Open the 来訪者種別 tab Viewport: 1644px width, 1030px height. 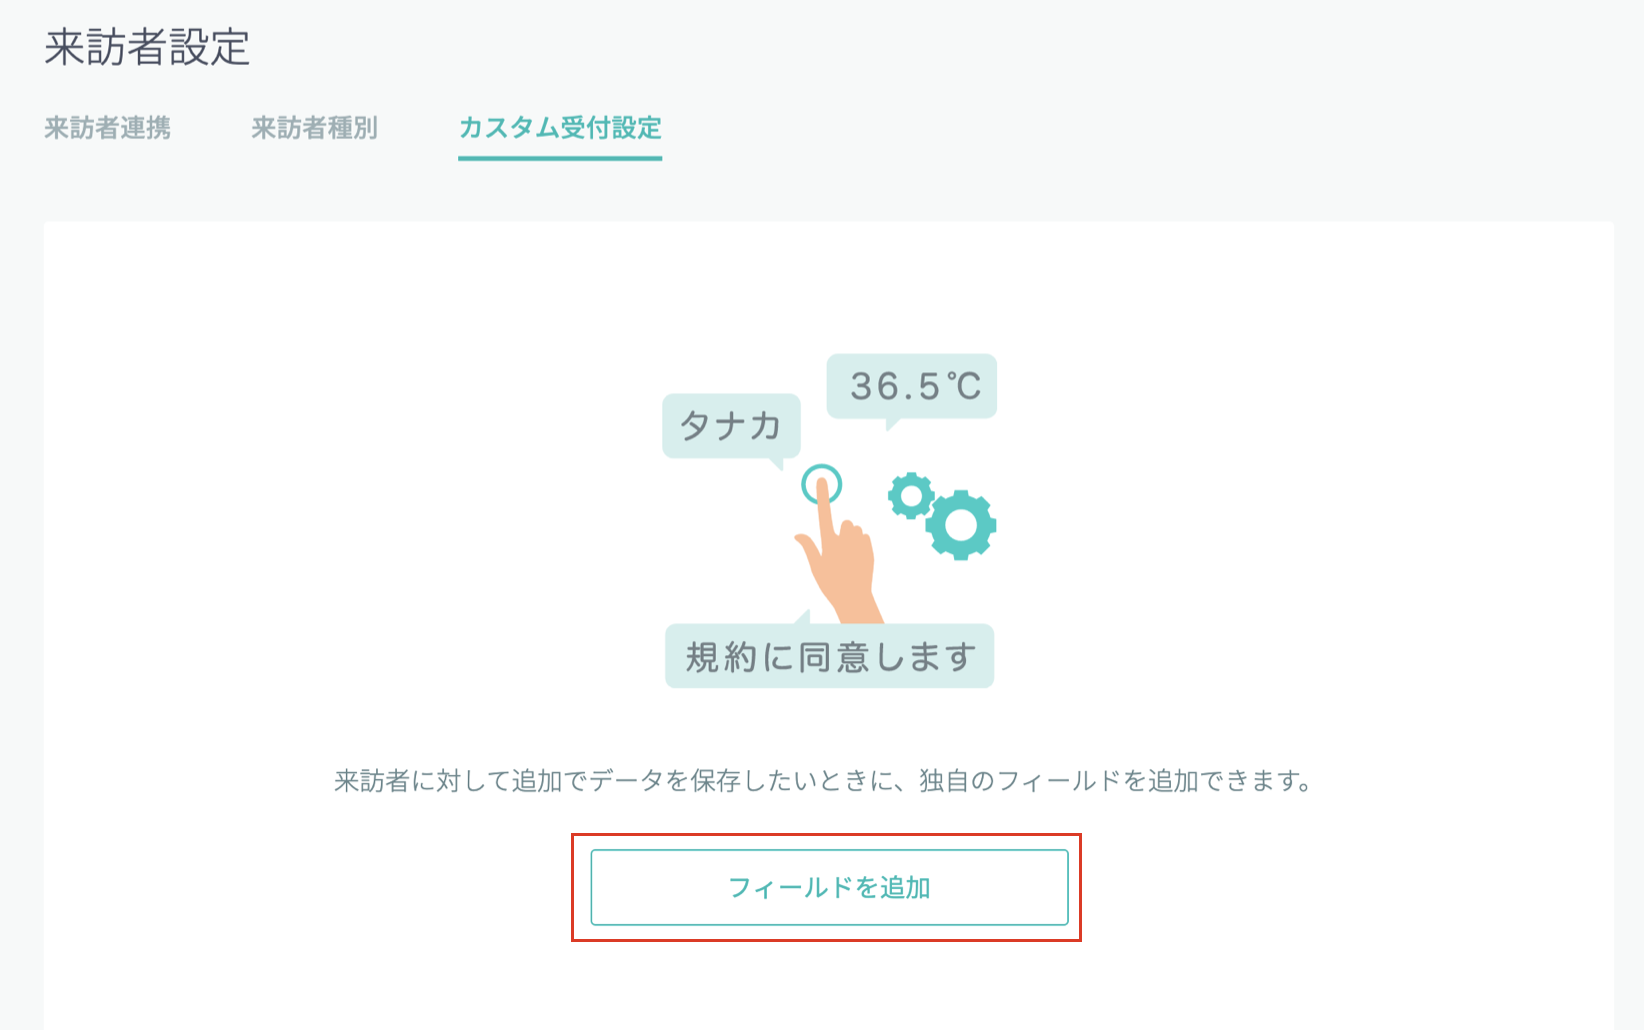pos(314,128)
